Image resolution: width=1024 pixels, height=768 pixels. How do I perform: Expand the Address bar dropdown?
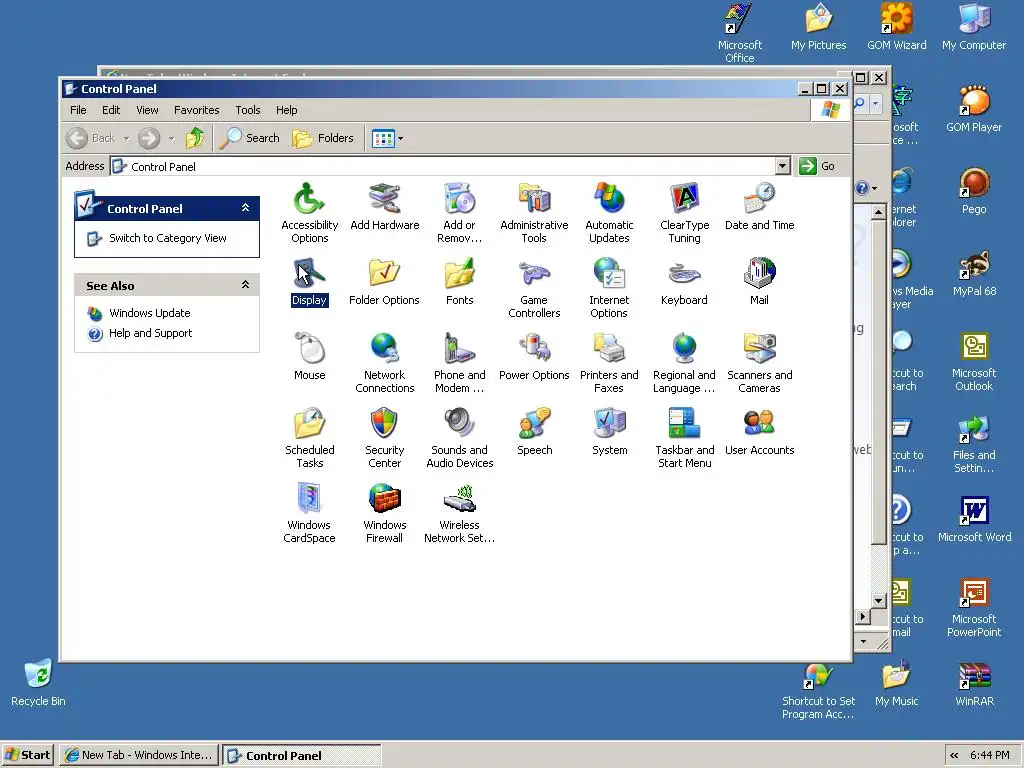tap(782, 166)
